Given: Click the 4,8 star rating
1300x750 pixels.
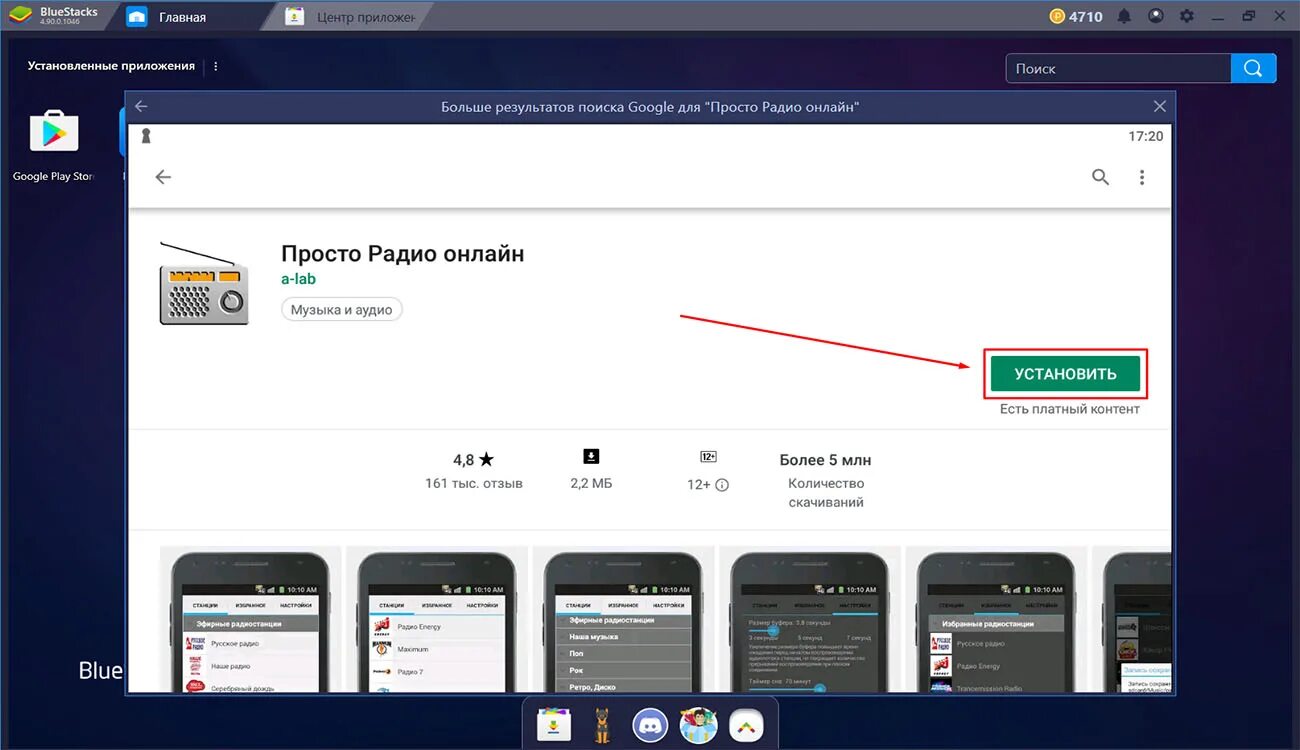Looking at the screenshot, I should point(473,460).
